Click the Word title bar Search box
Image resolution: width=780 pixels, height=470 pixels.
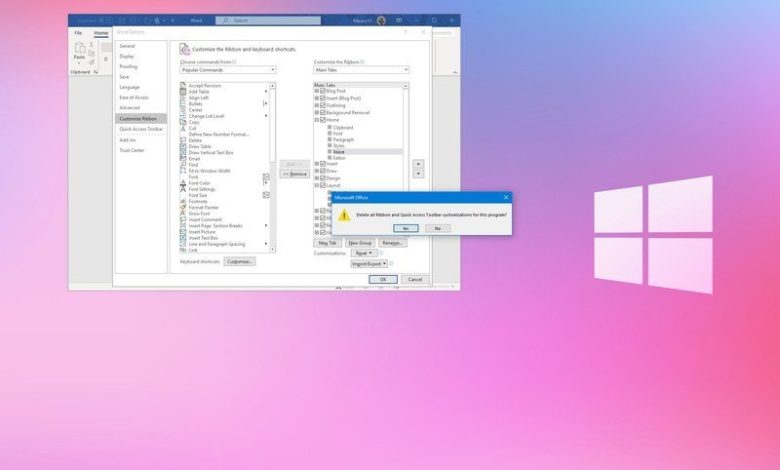pos(268,20)
